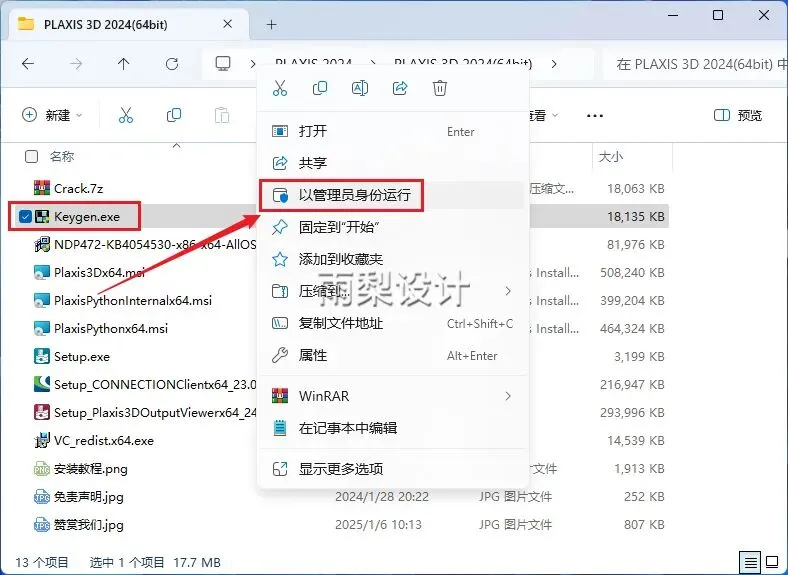Click the Copy icon in the Explorer toolbar
This screenshot has height=575, width=788.
(x=174, y=115)
